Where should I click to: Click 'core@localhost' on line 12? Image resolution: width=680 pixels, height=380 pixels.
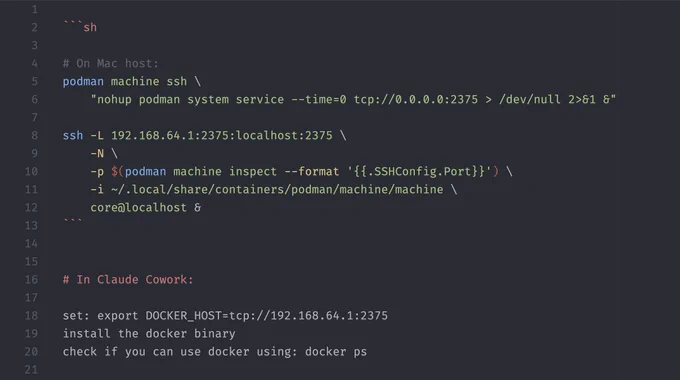click(138, 207)
